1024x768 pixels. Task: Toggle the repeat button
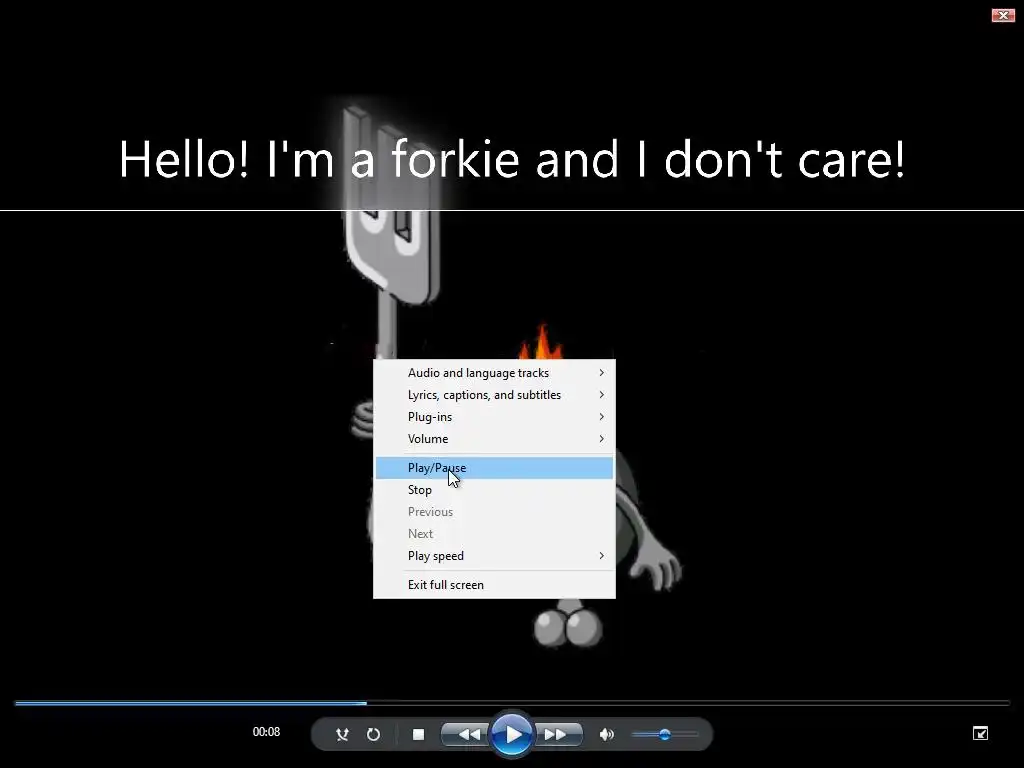374,734
